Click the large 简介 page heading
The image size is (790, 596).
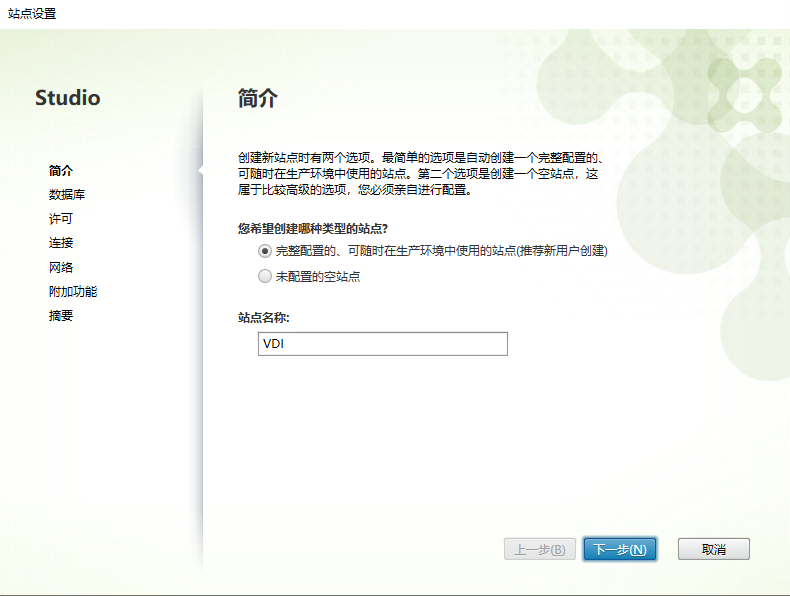tap(257, 98)
